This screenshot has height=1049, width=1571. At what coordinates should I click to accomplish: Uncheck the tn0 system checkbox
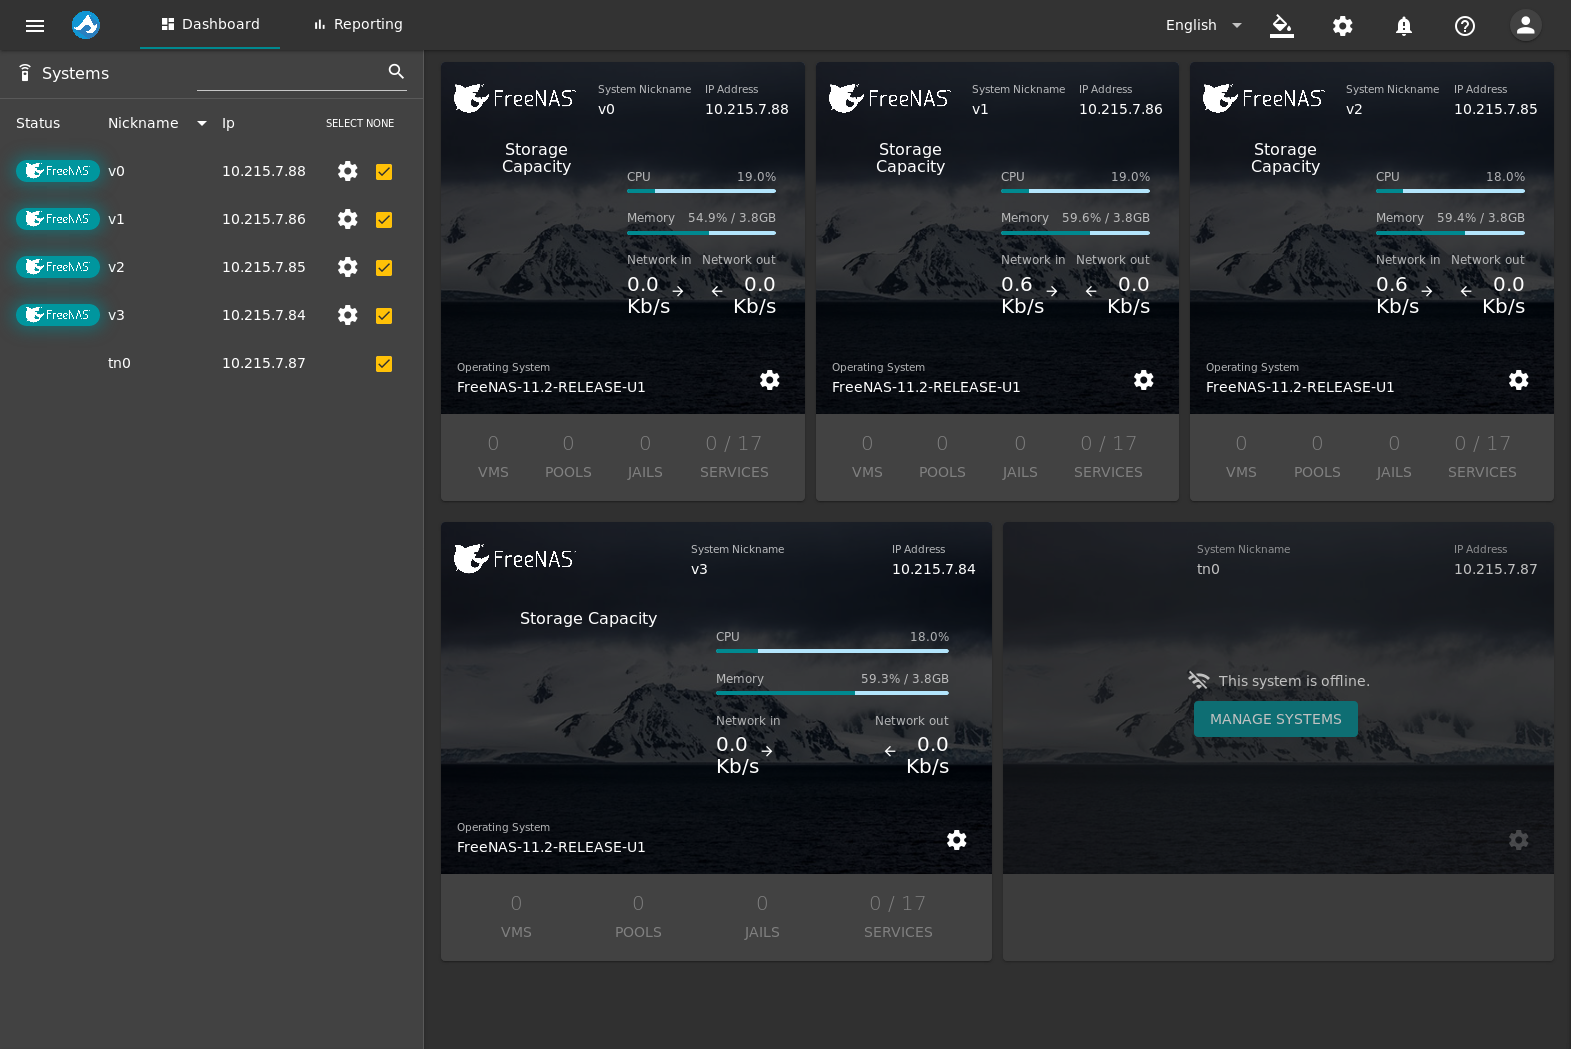(x=384, y=364)
